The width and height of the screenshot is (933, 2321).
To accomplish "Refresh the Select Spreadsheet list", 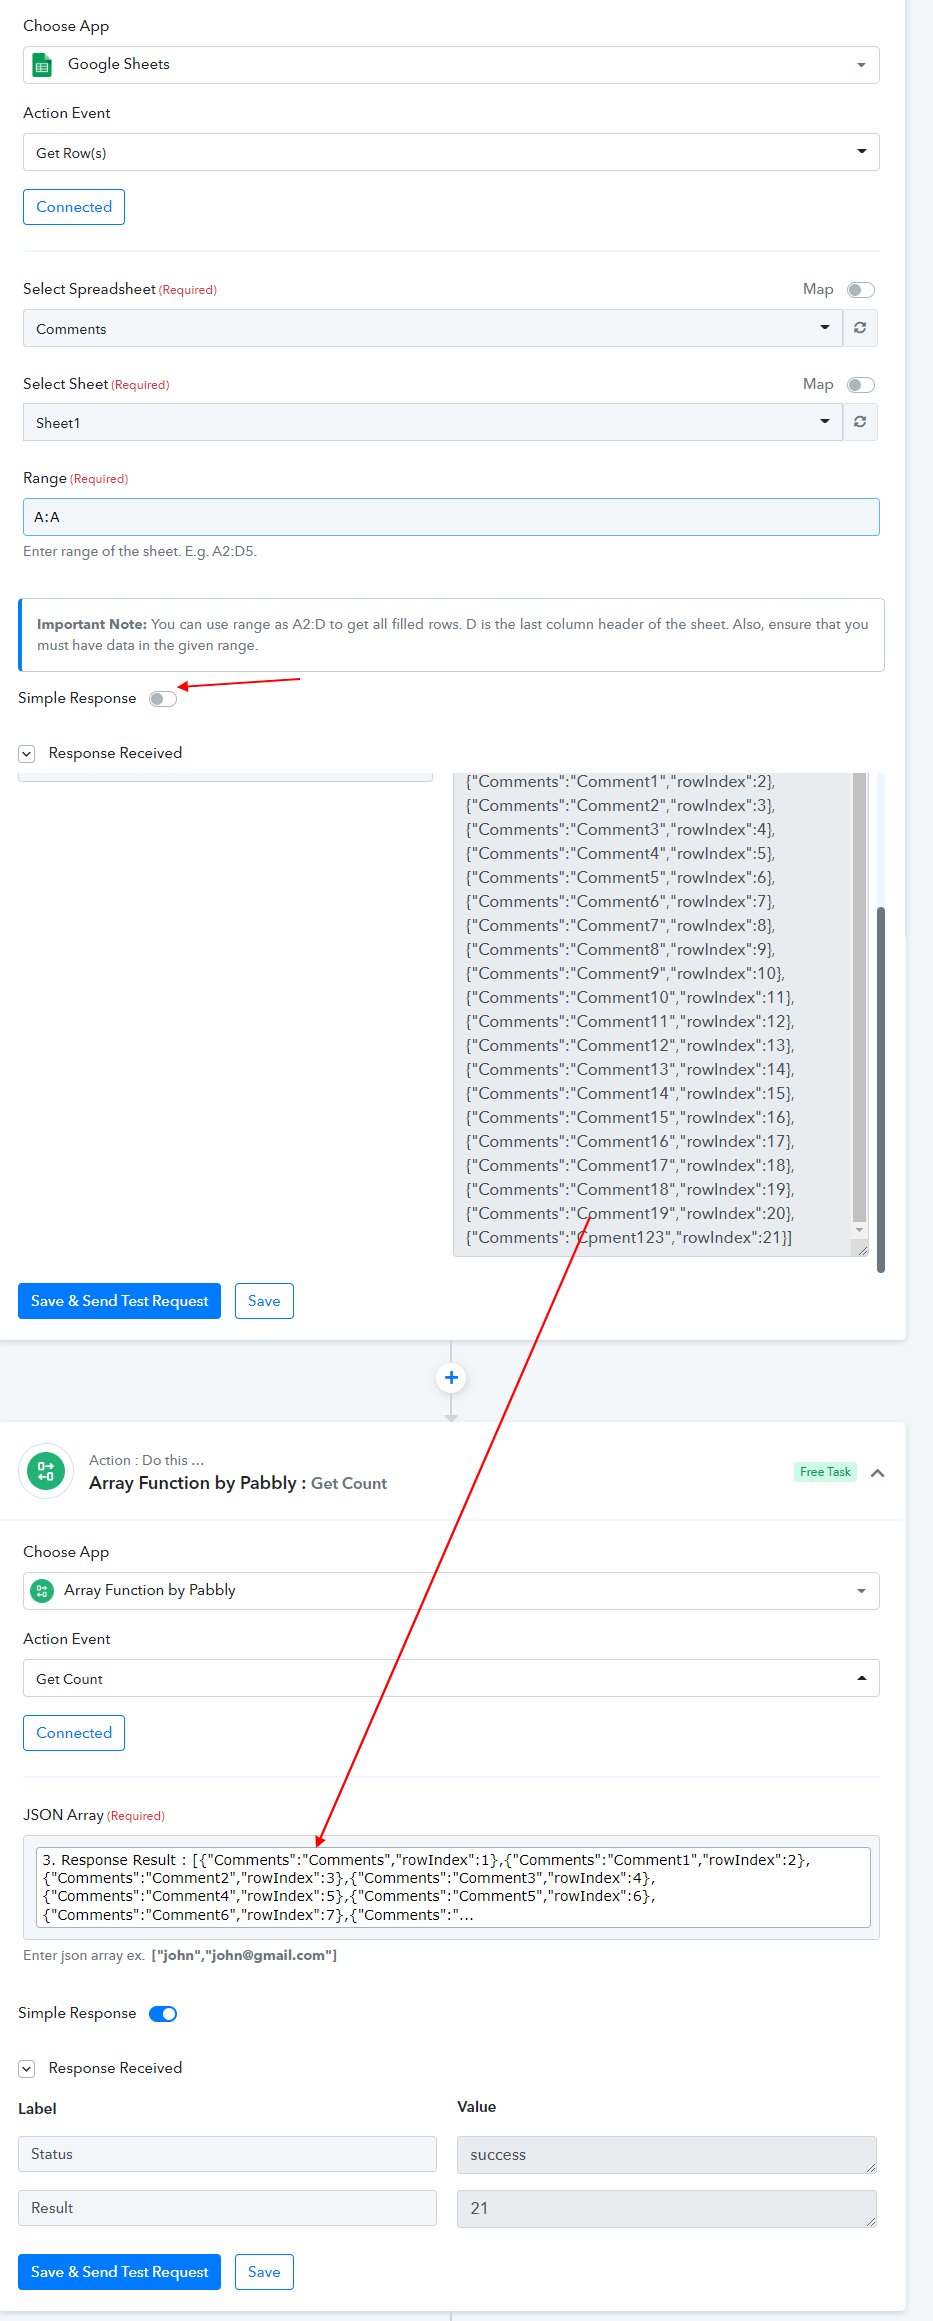I will point(860,328).
